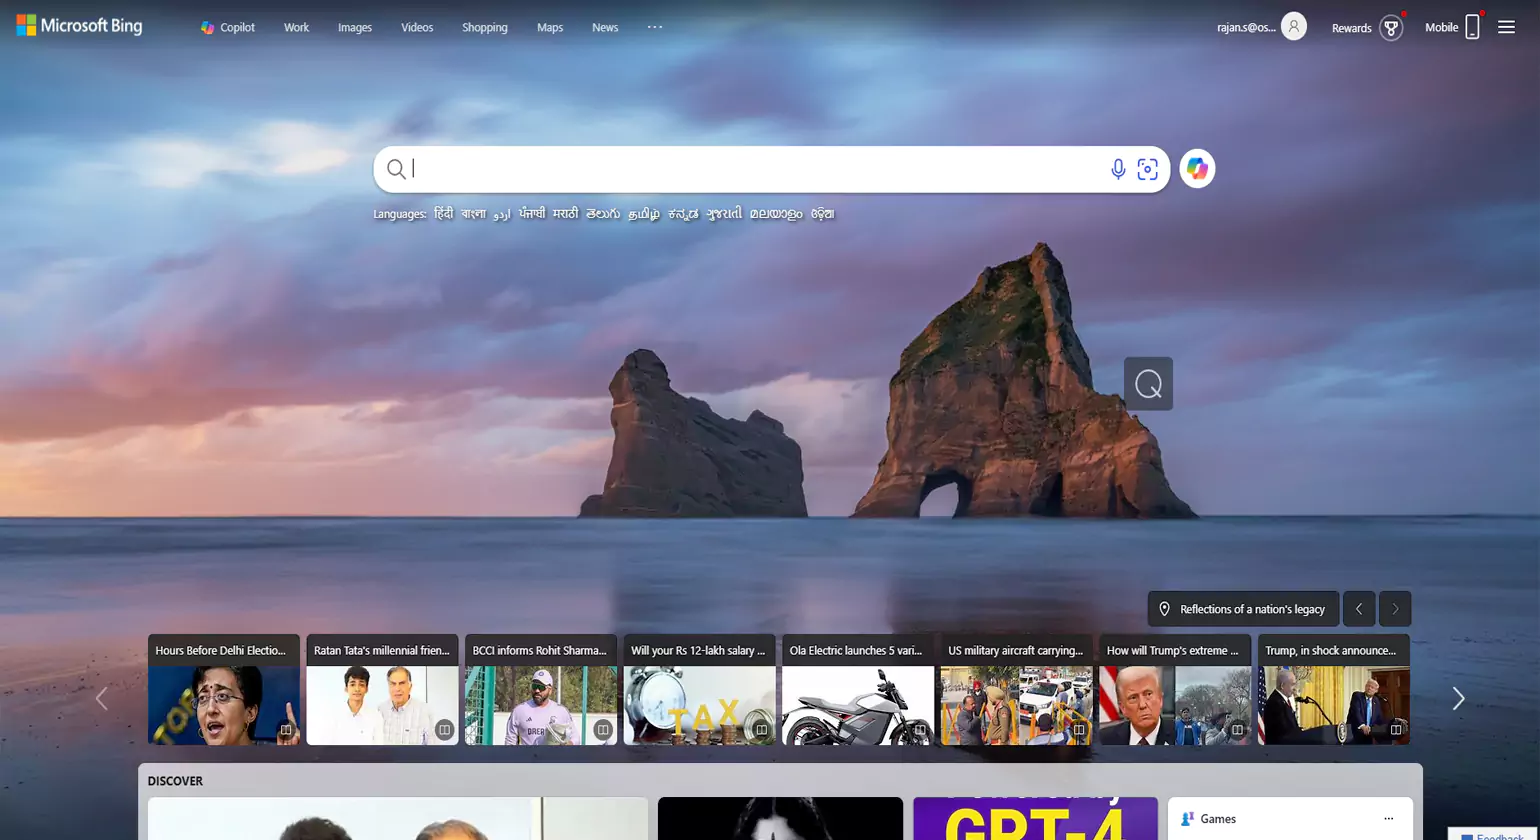Open the Games card ellipsis options
This screenshot has height=840, width=1540.
point(1390,818)
